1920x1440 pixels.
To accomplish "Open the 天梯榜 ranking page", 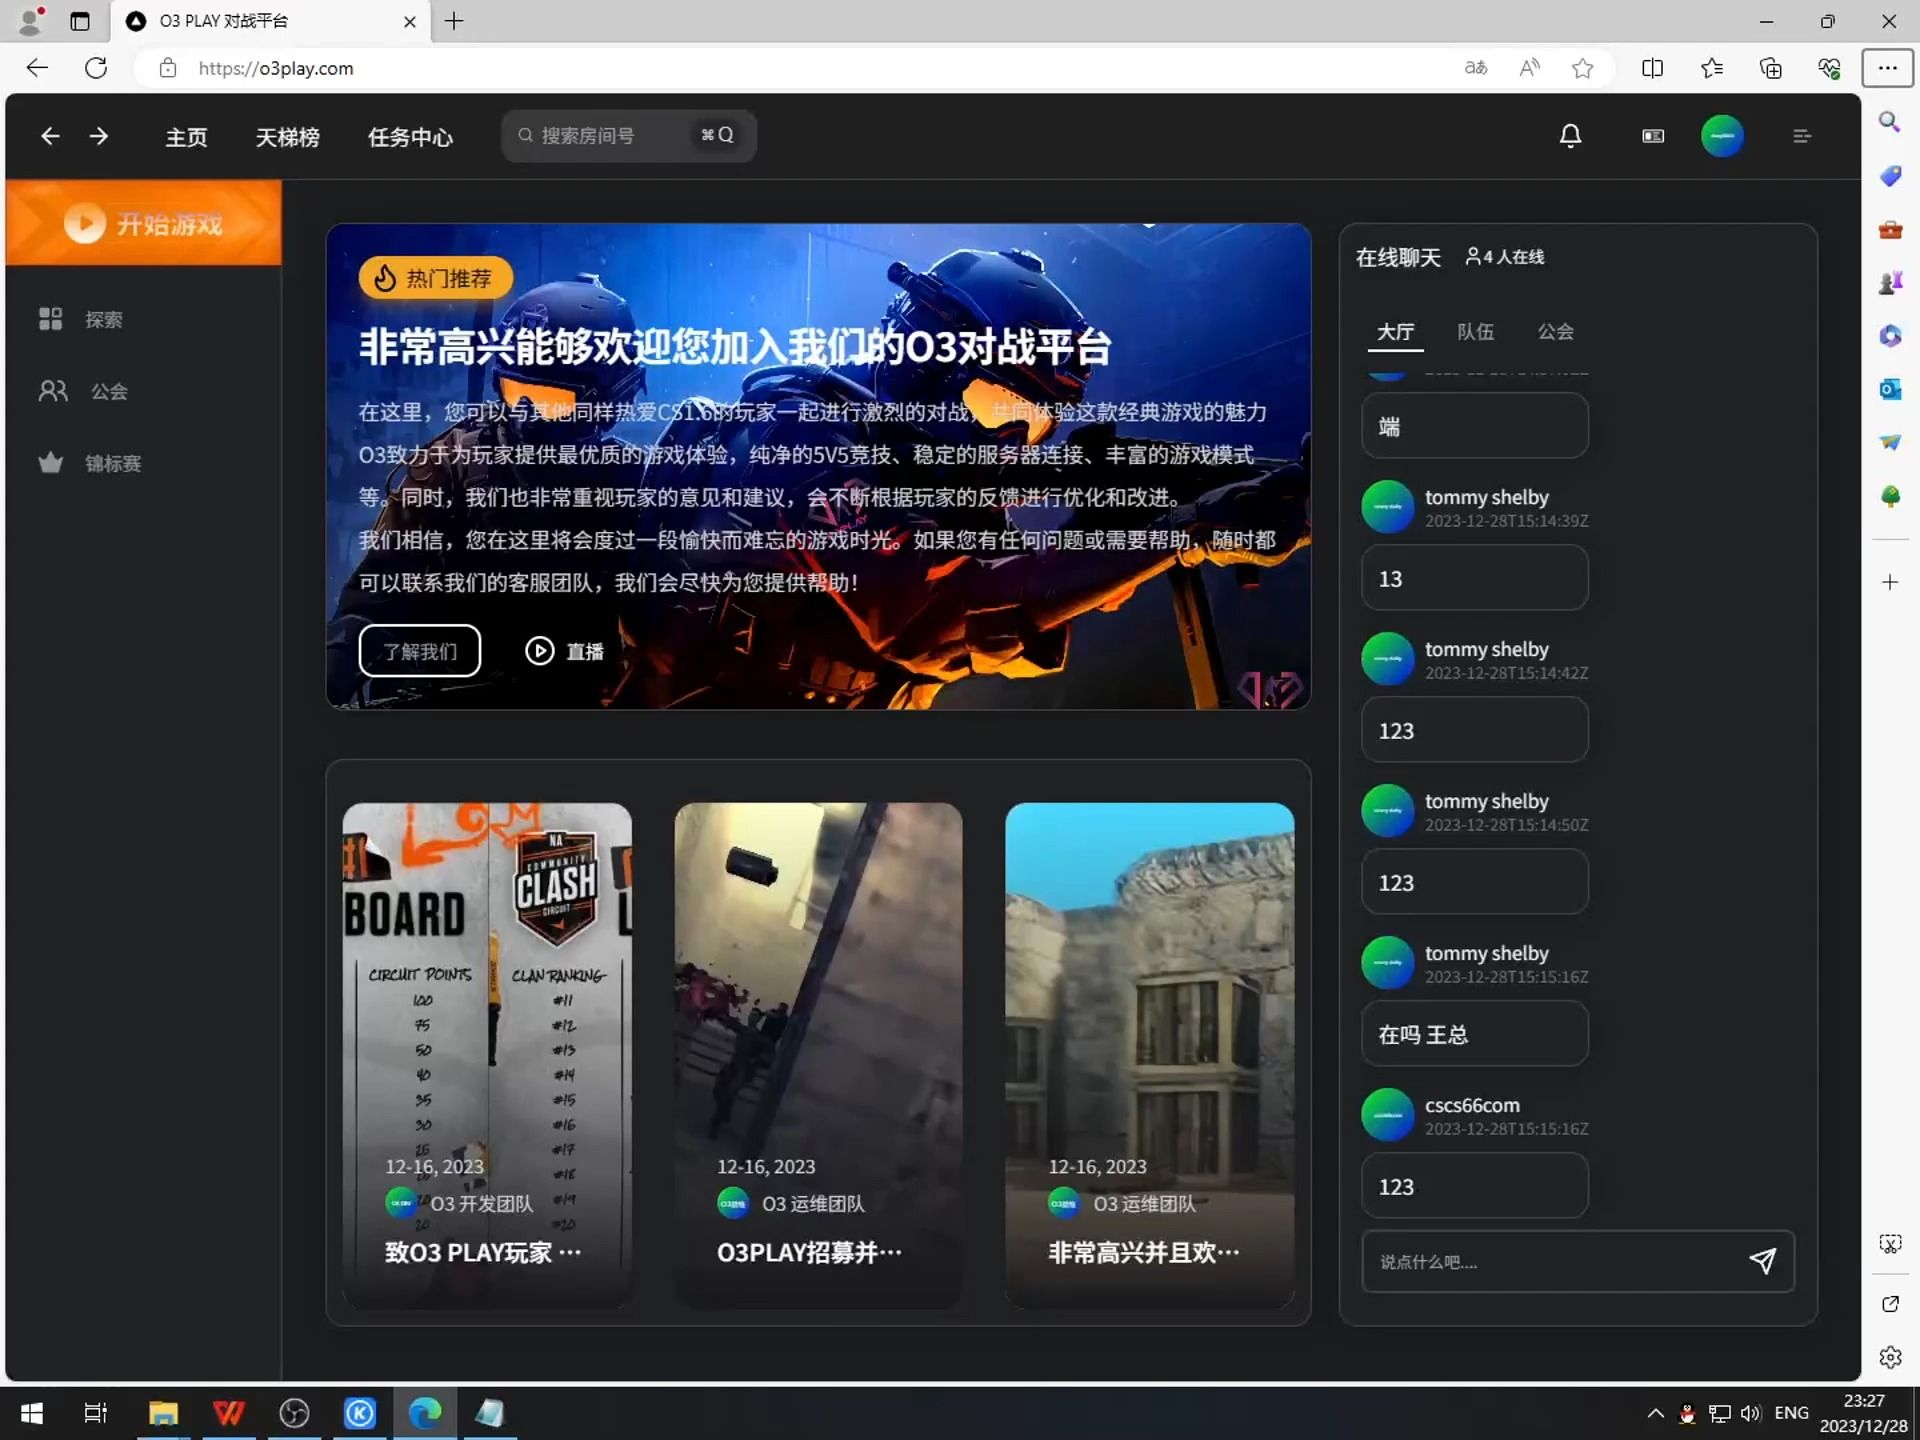I will [x=287, y=137].
